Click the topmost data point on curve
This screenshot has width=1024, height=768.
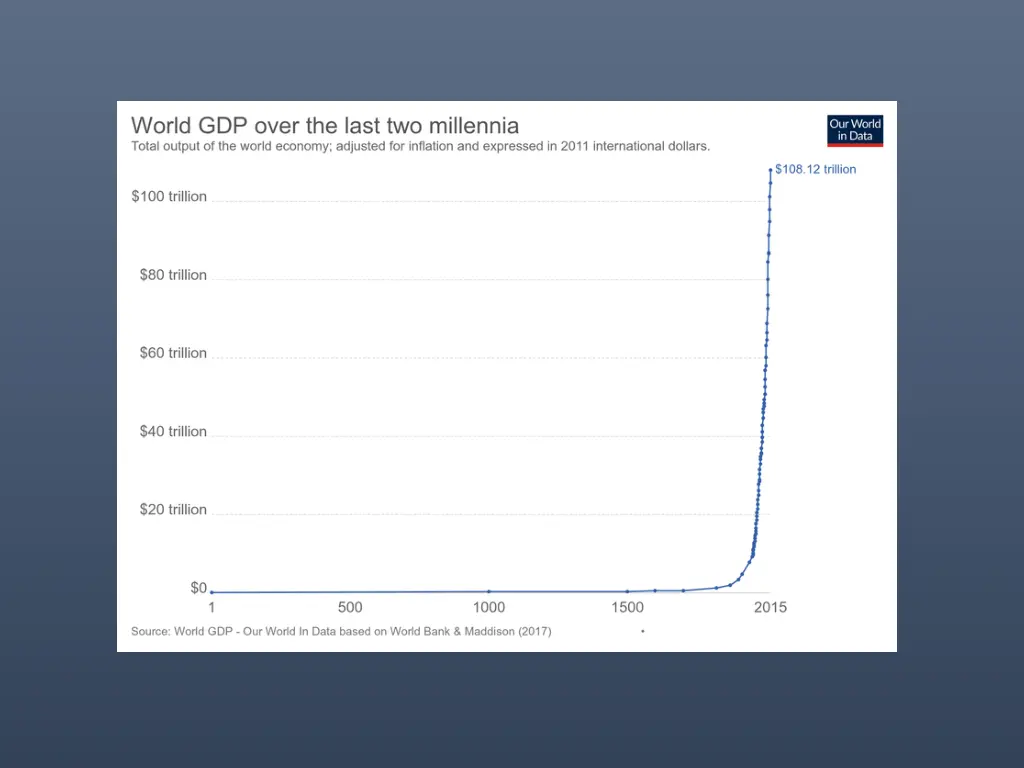click(x=771, y=170)
